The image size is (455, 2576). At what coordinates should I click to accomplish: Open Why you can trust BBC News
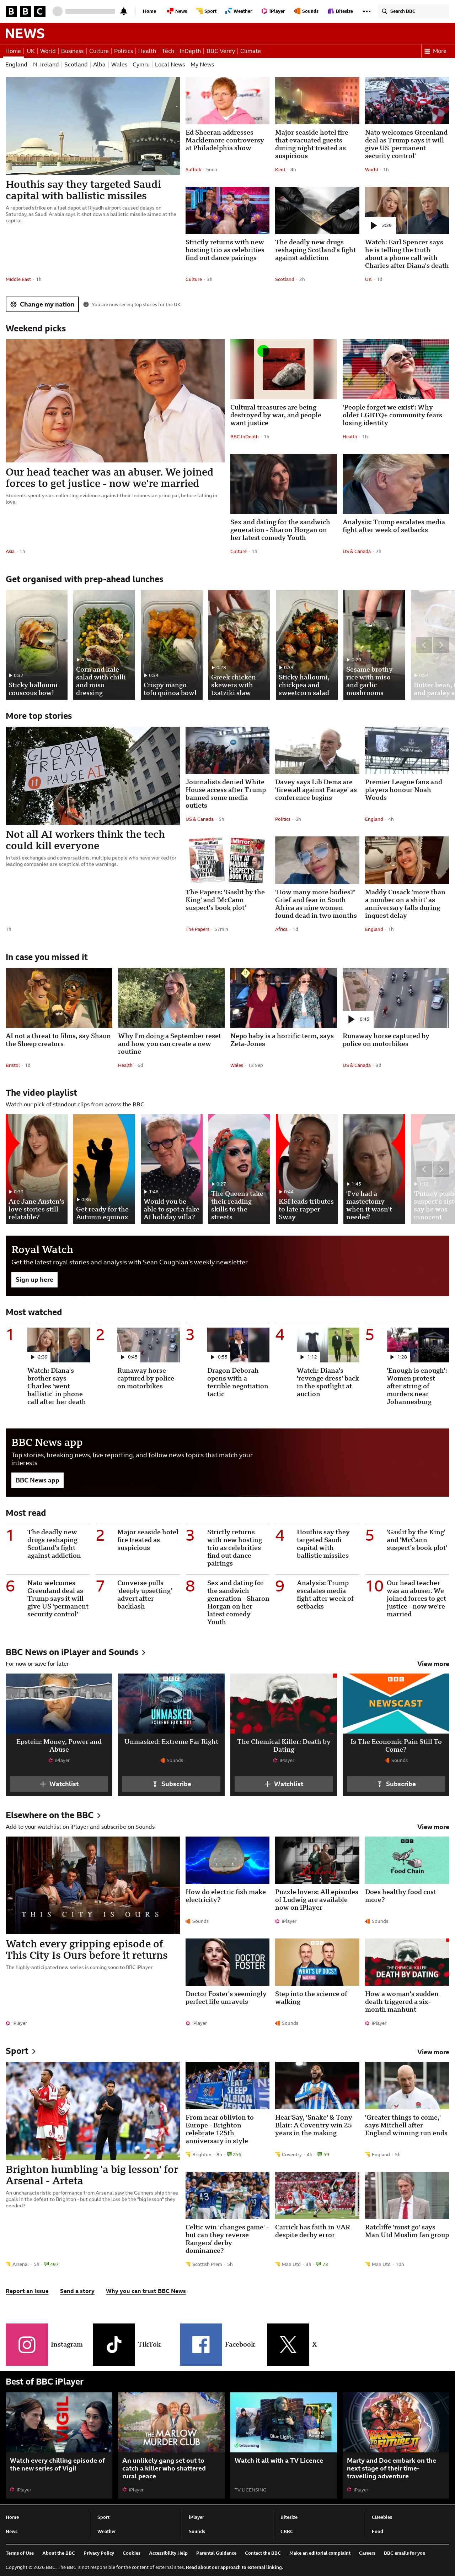(x=146, y=2291)
